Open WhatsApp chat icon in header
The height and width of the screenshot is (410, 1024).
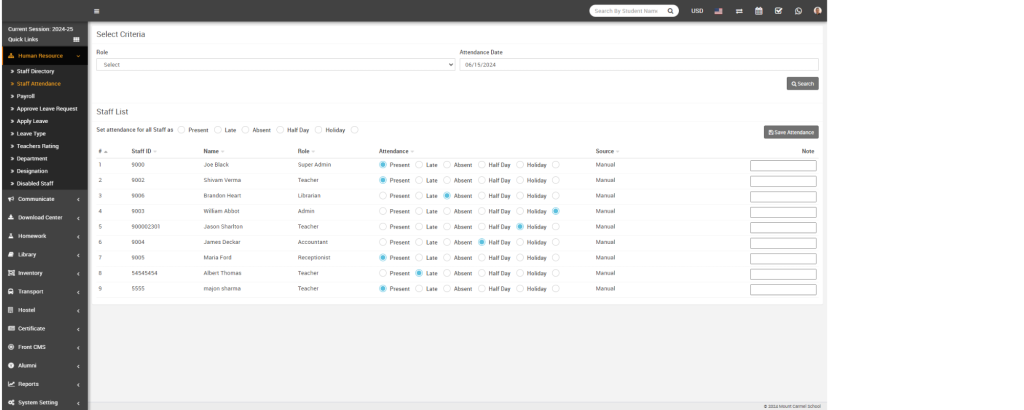798,11
